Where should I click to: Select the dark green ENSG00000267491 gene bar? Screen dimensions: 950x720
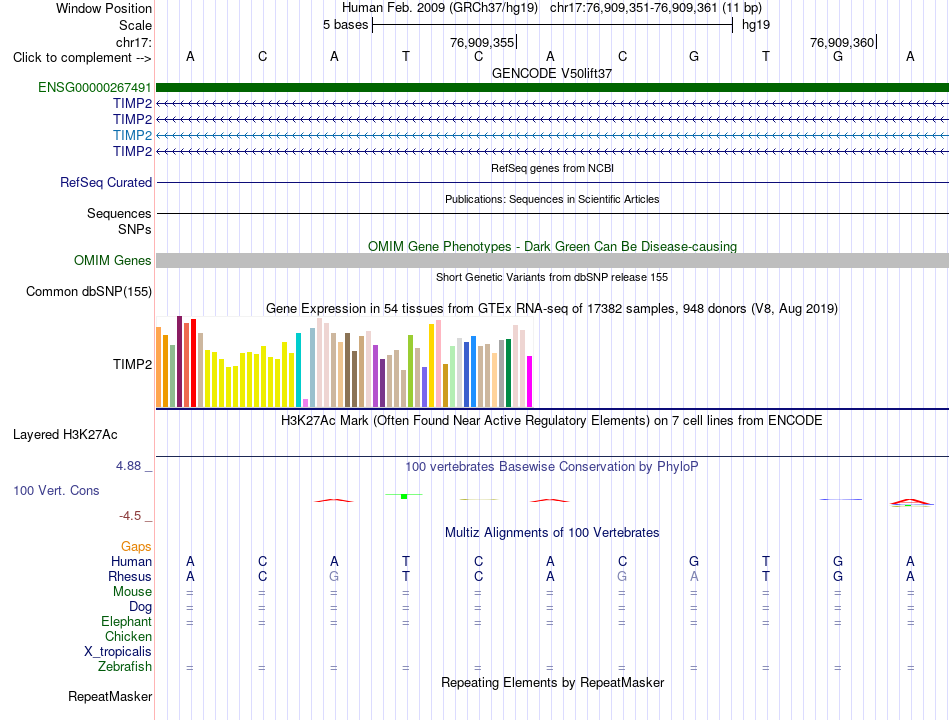coord(552,87)
